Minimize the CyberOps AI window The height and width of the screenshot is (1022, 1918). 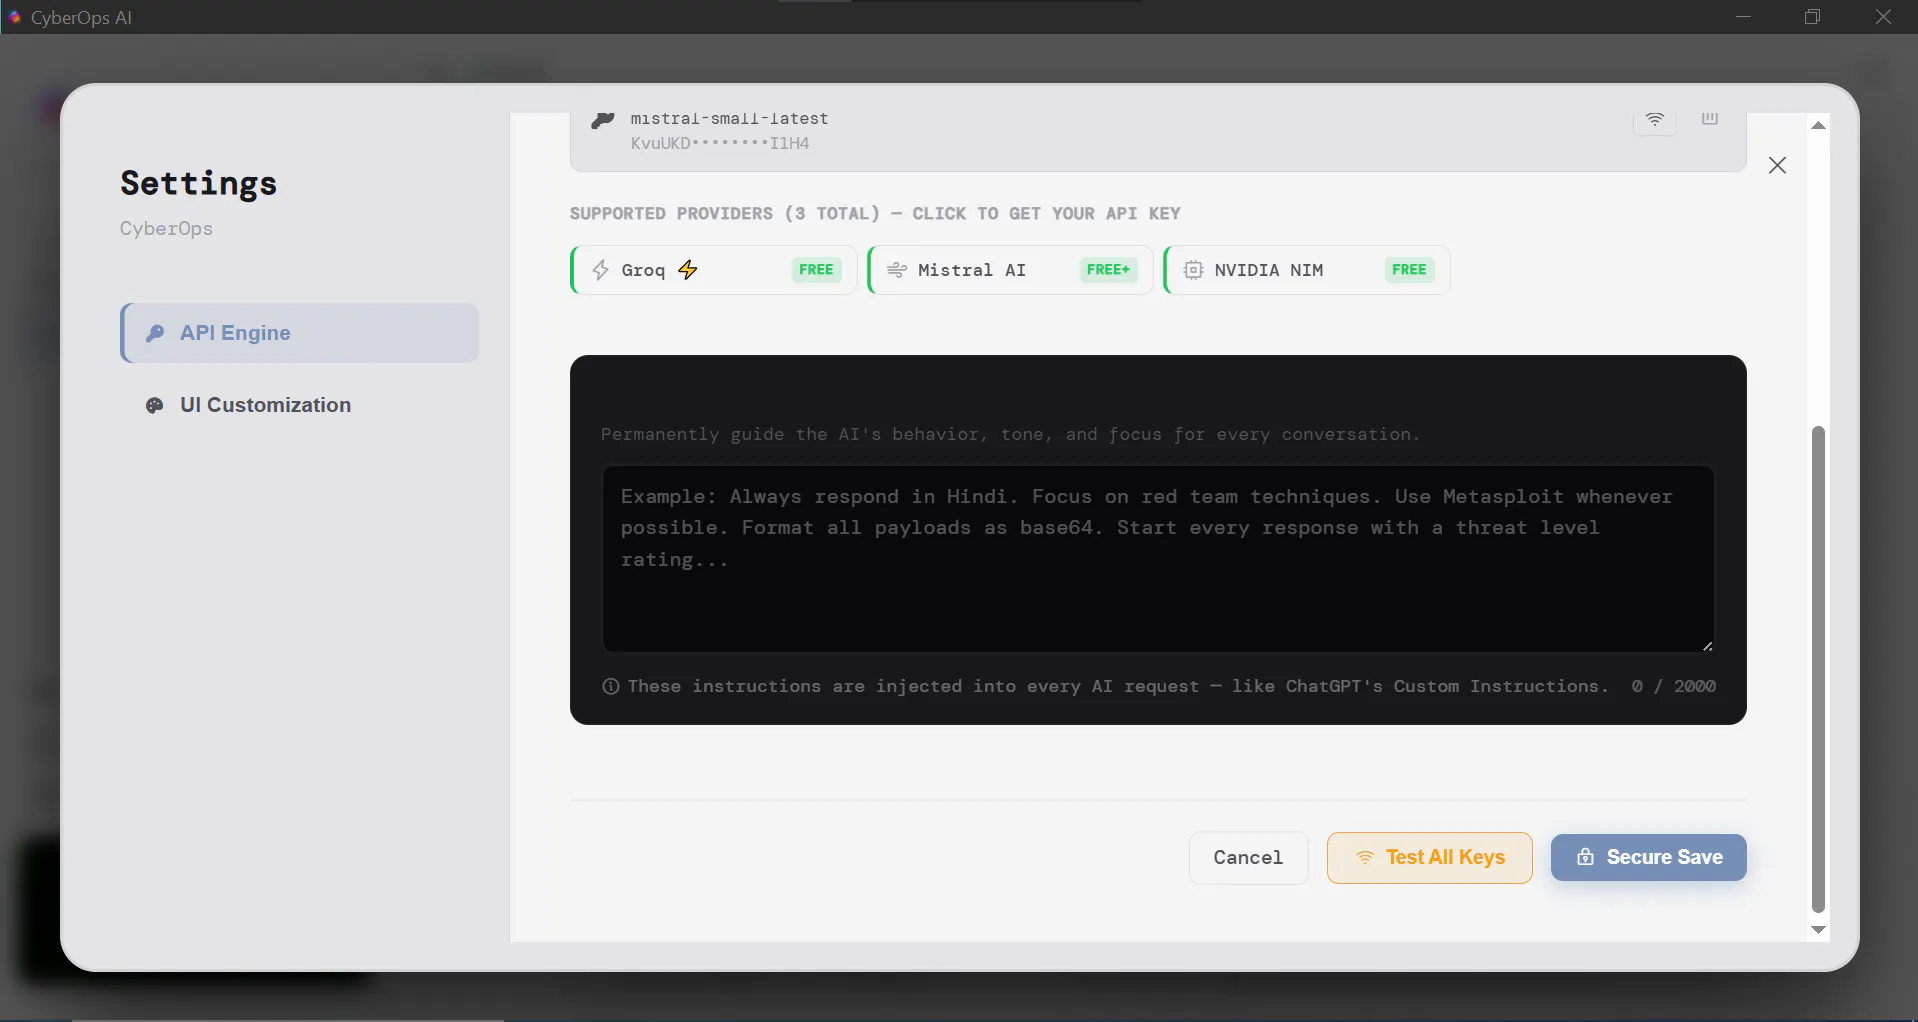point(1743,17)
